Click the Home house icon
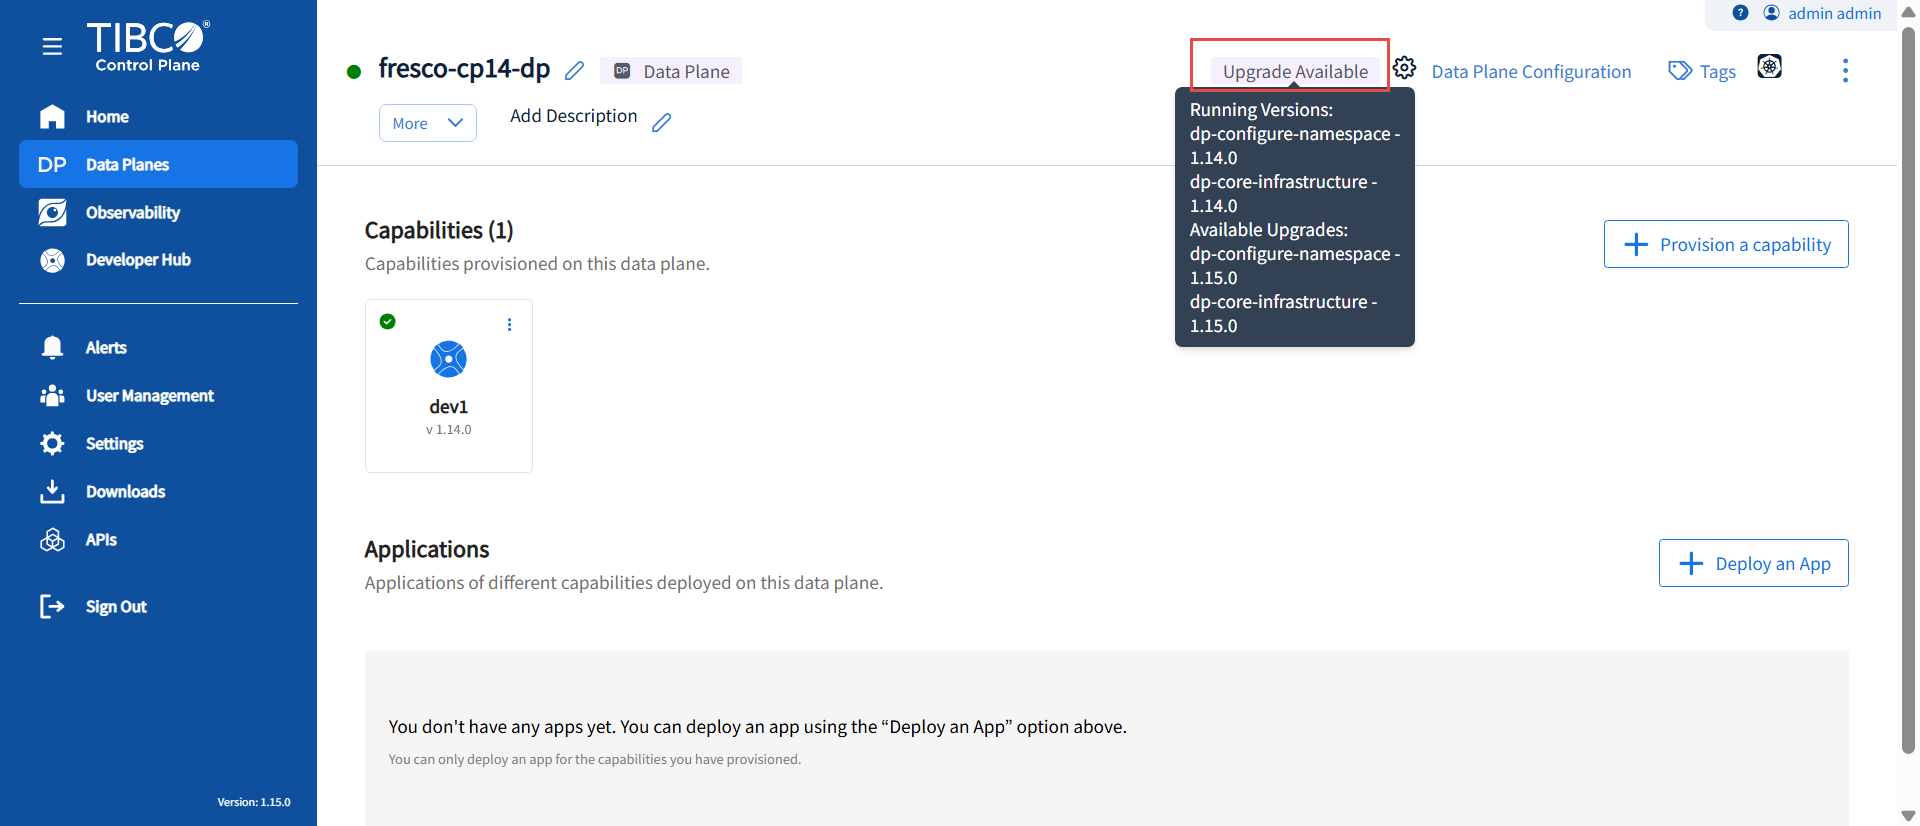This screenshot has height=826, width=1920. coord(52,117)
